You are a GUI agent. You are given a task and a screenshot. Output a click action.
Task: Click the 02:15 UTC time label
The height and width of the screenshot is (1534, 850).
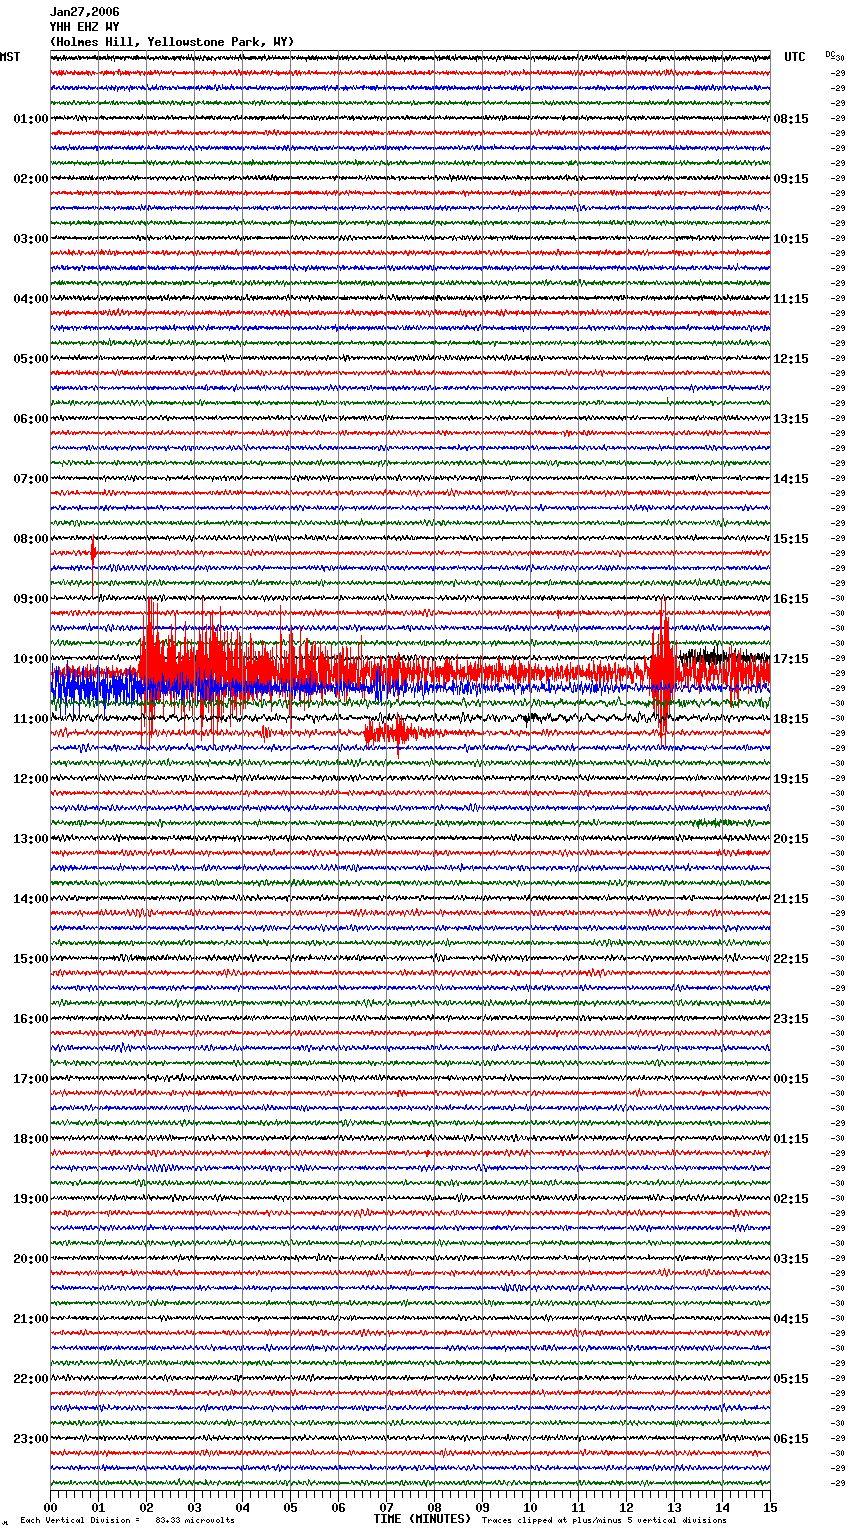(x=791, y=1199)
